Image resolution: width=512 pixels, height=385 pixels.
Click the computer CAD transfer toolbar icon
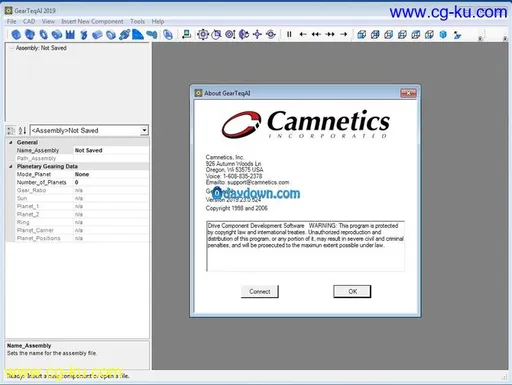pos(187,34)
